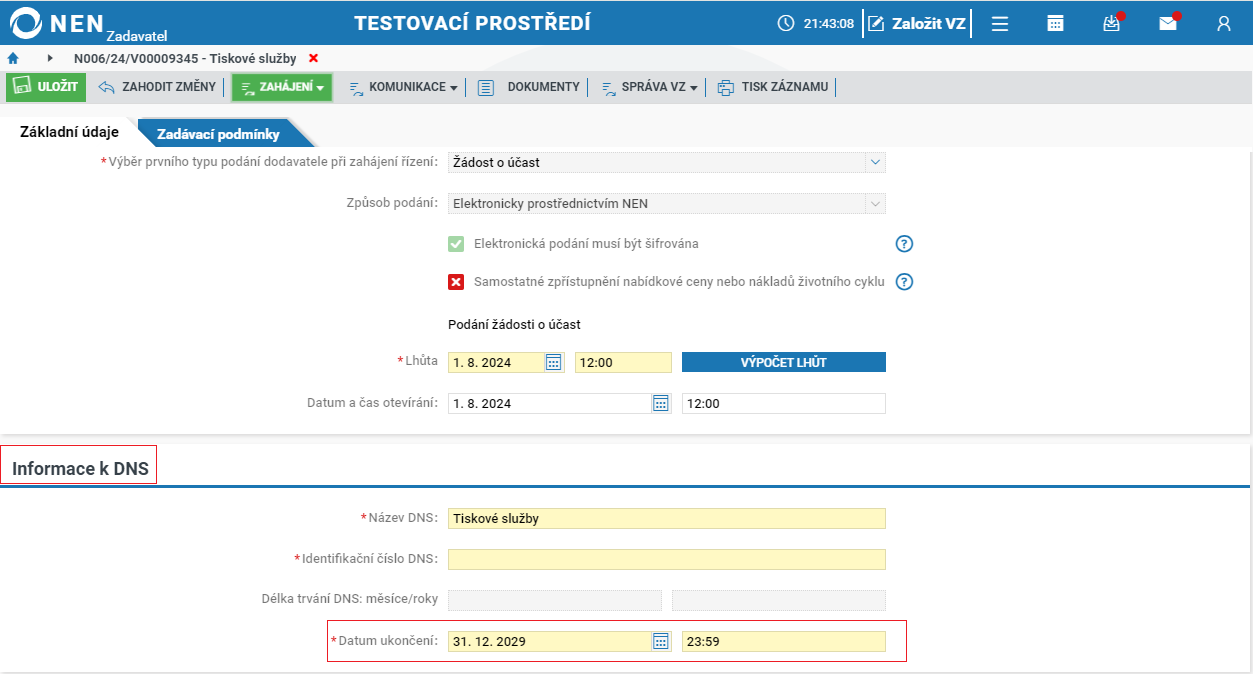This screenshot has height=674, width=1254.
Task: Toggle Elektronická podání musí být šifrována checkbox
Action: pos(456,244)
